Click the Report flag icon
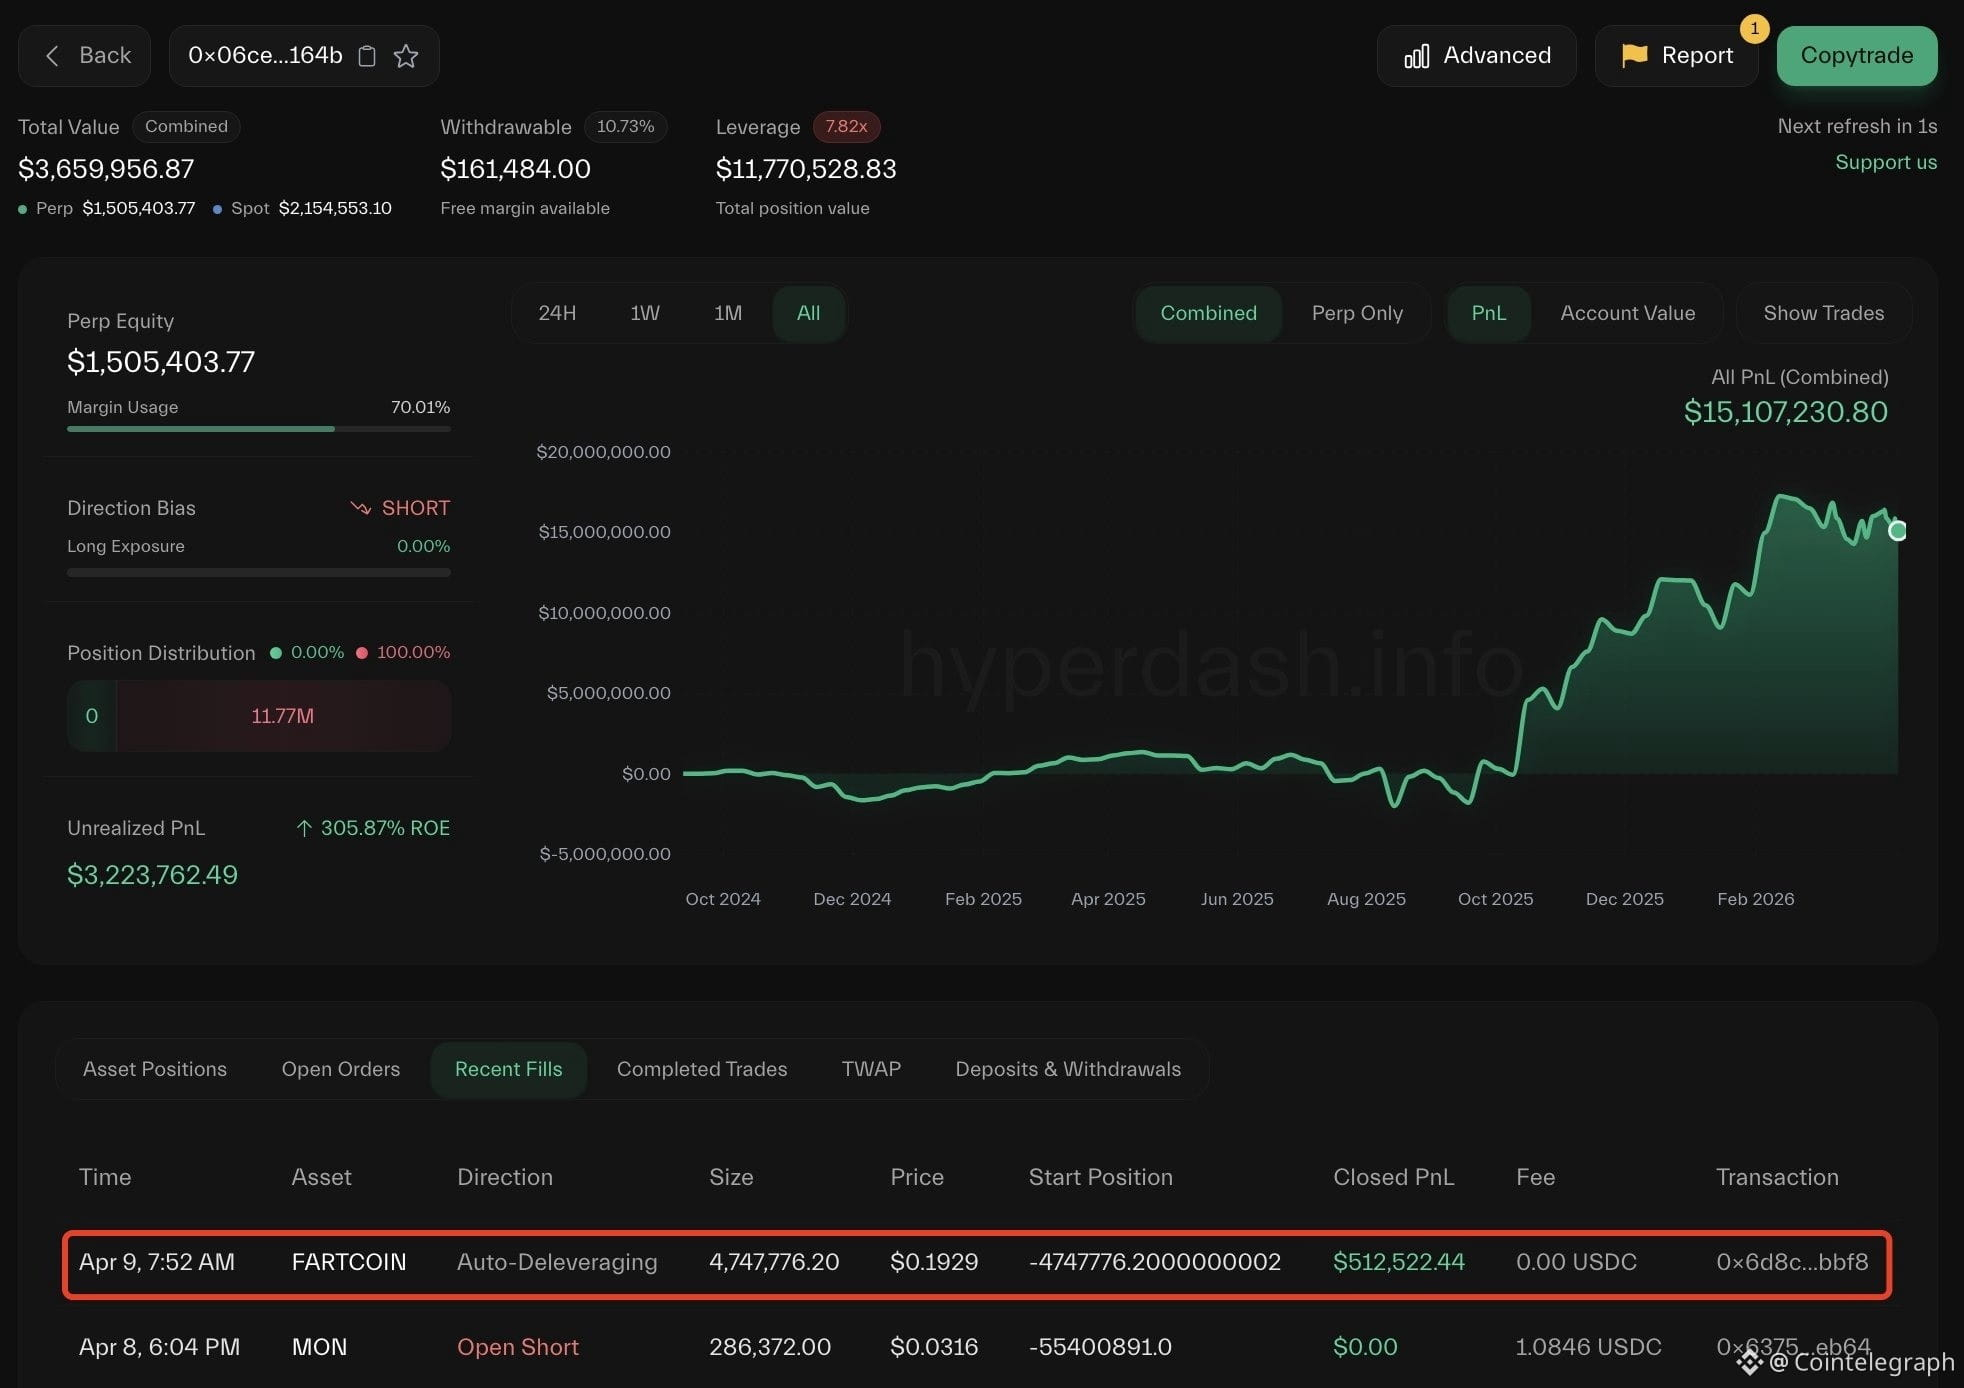1964x1388 pixels. pos(1634,56)
